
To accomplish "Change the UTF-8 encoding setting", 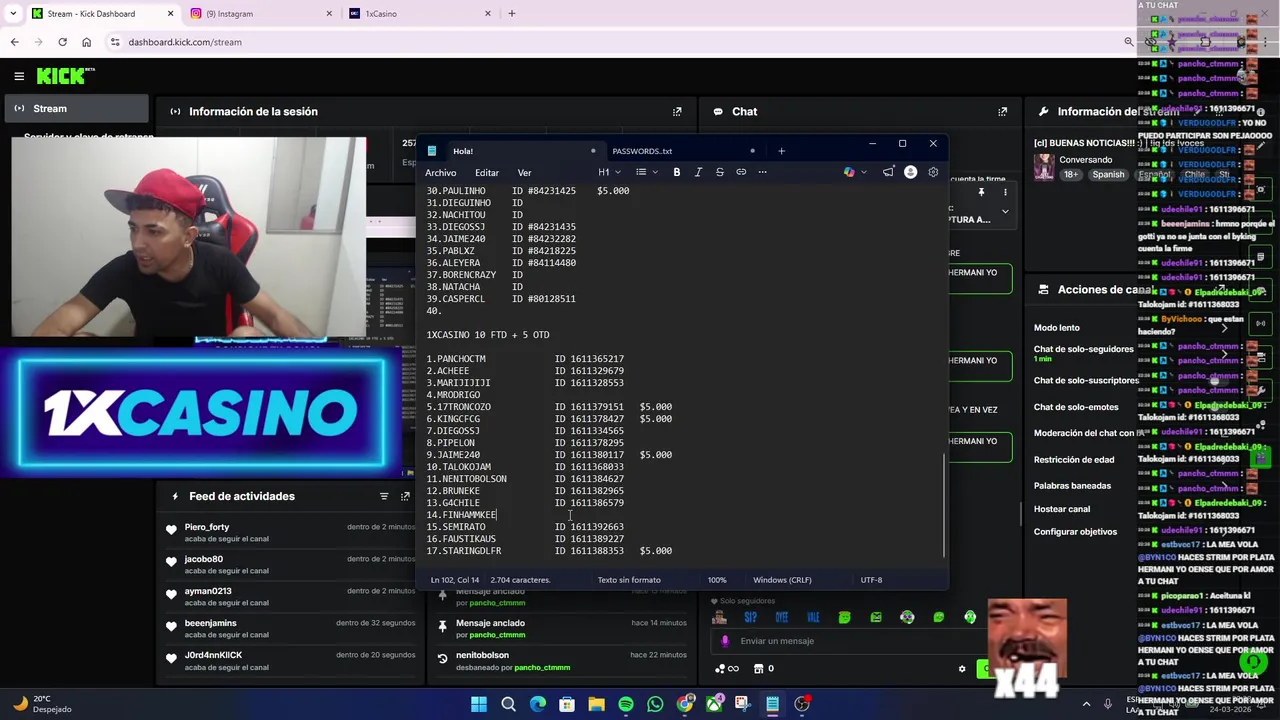I will 871,580.
